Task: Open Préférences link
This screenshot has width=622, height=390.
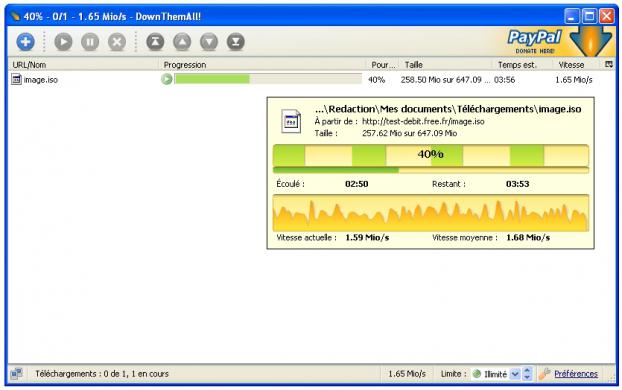Action: point(576,374)
